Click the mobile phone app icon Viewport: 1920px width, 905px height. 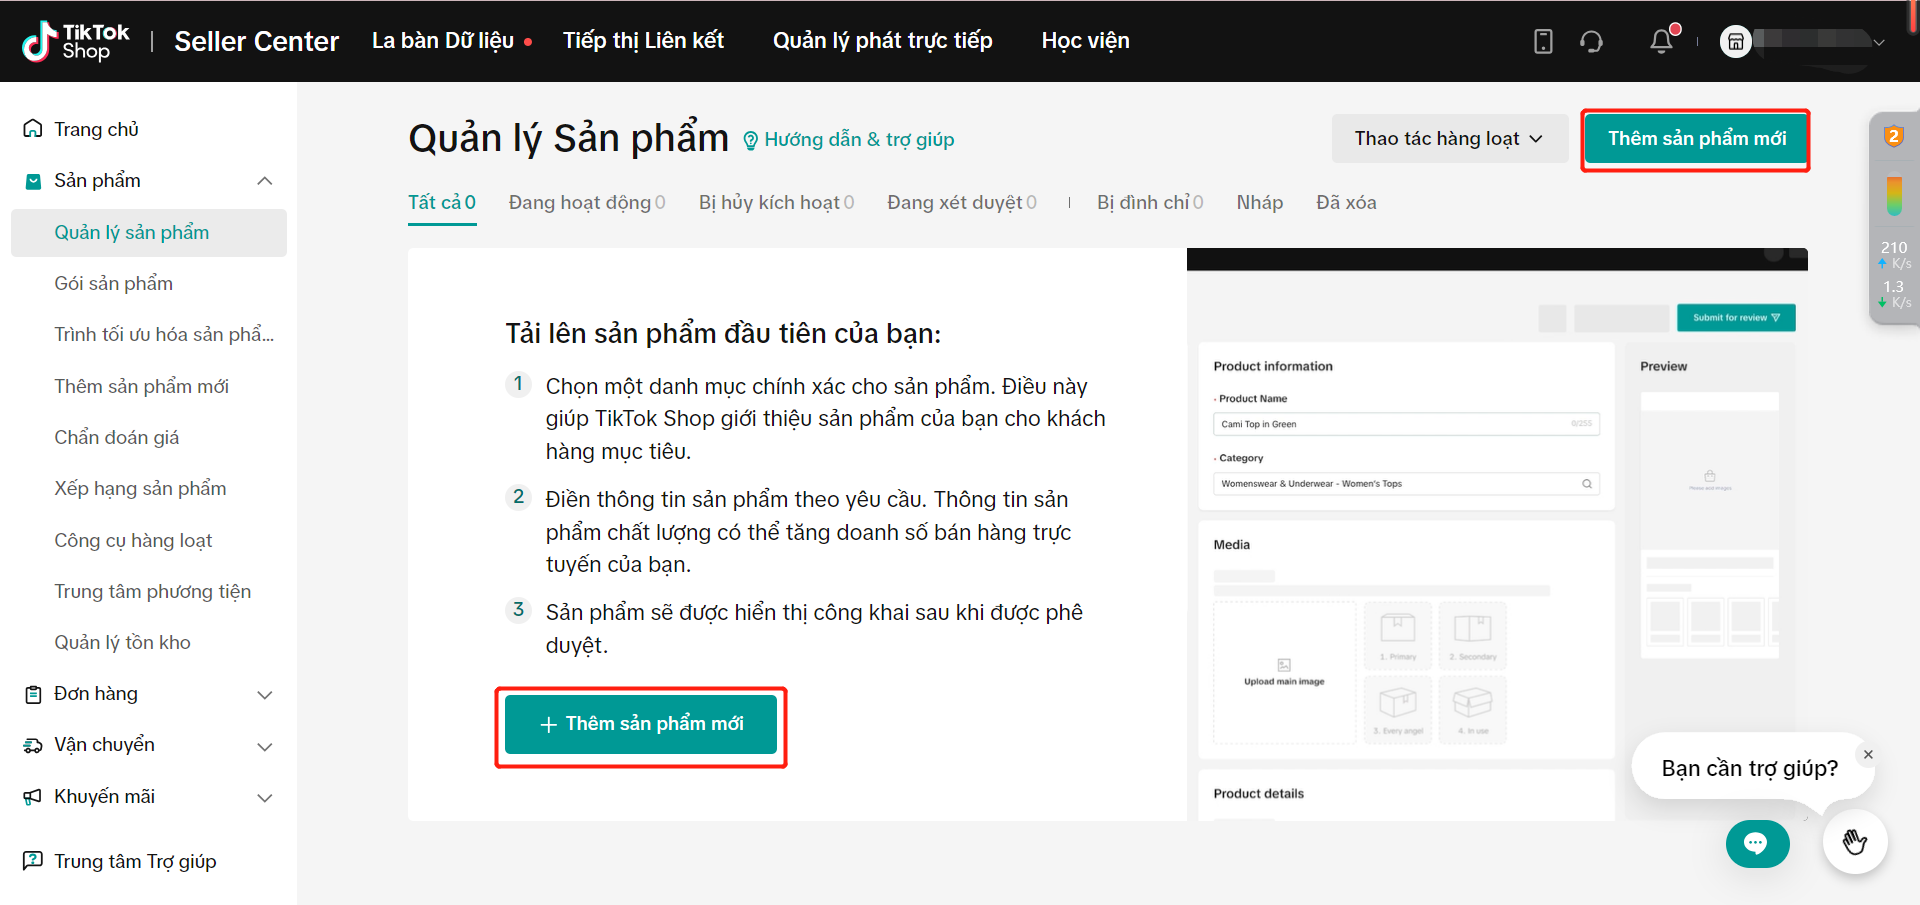[1543, 41]
